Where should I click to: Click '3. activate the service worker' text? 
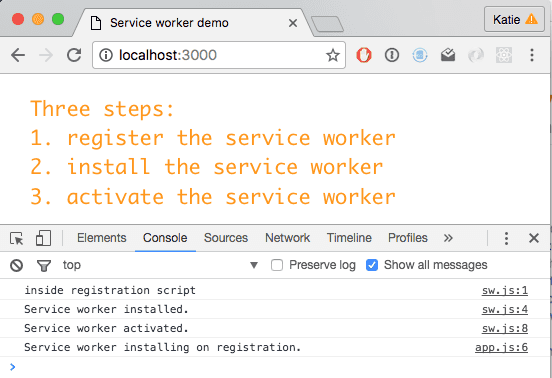pyautogui.click(x=213, y=197)
